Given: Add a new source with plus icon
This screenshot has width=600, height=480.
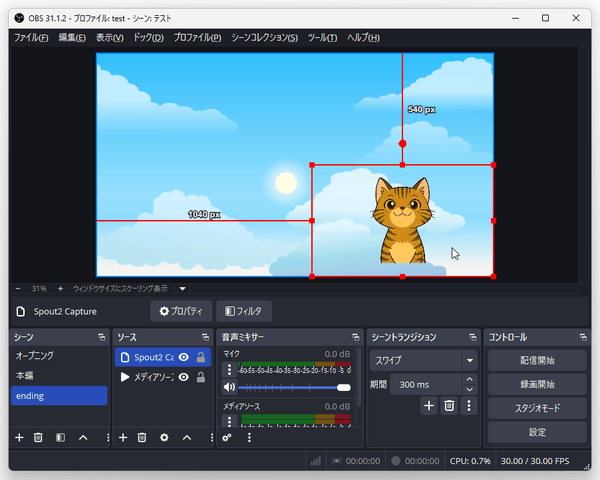Looking at the screenshot, I should tap(123, 437).
